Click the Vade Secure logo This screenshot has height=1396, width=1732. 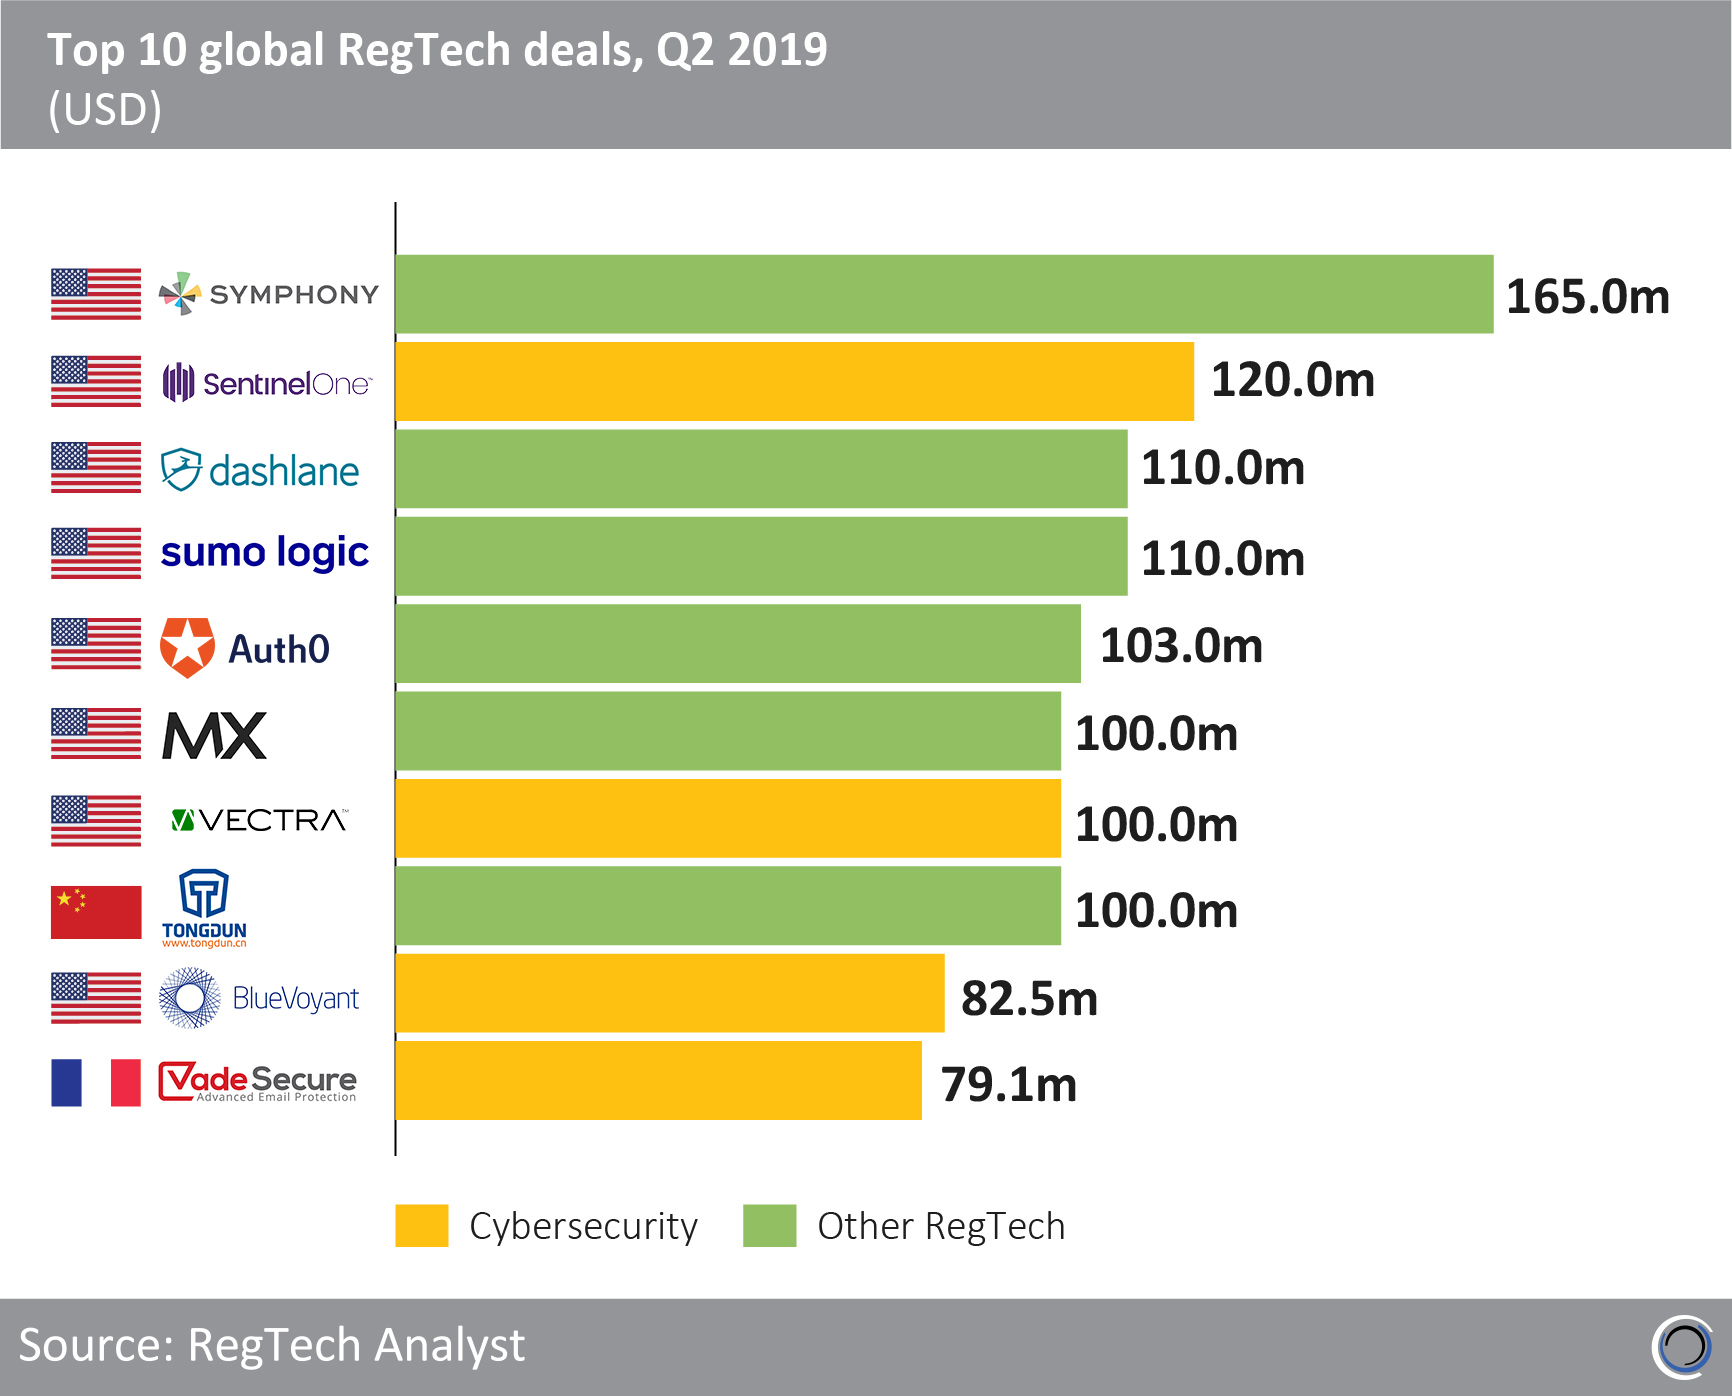(x=258, y=1082)
